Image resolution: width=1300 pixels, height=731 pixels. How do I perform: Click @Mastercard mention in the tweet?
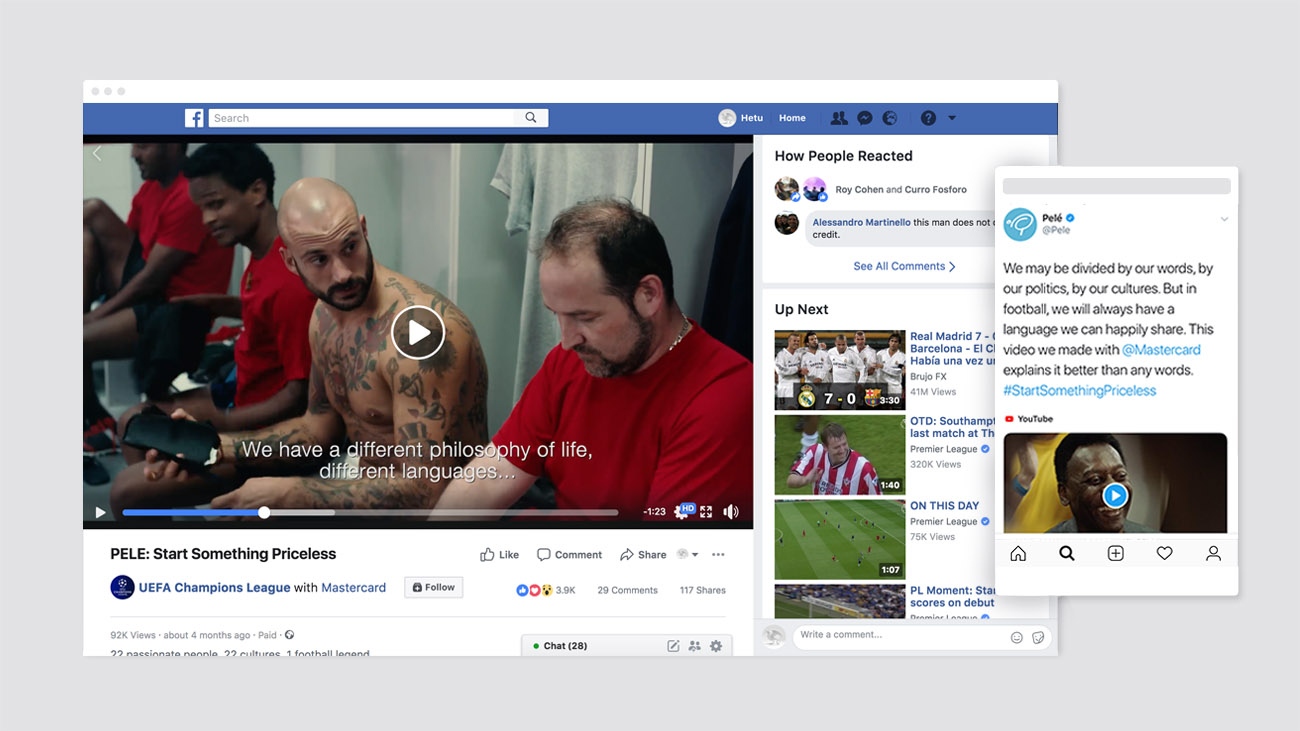(x=1161, y=350)
